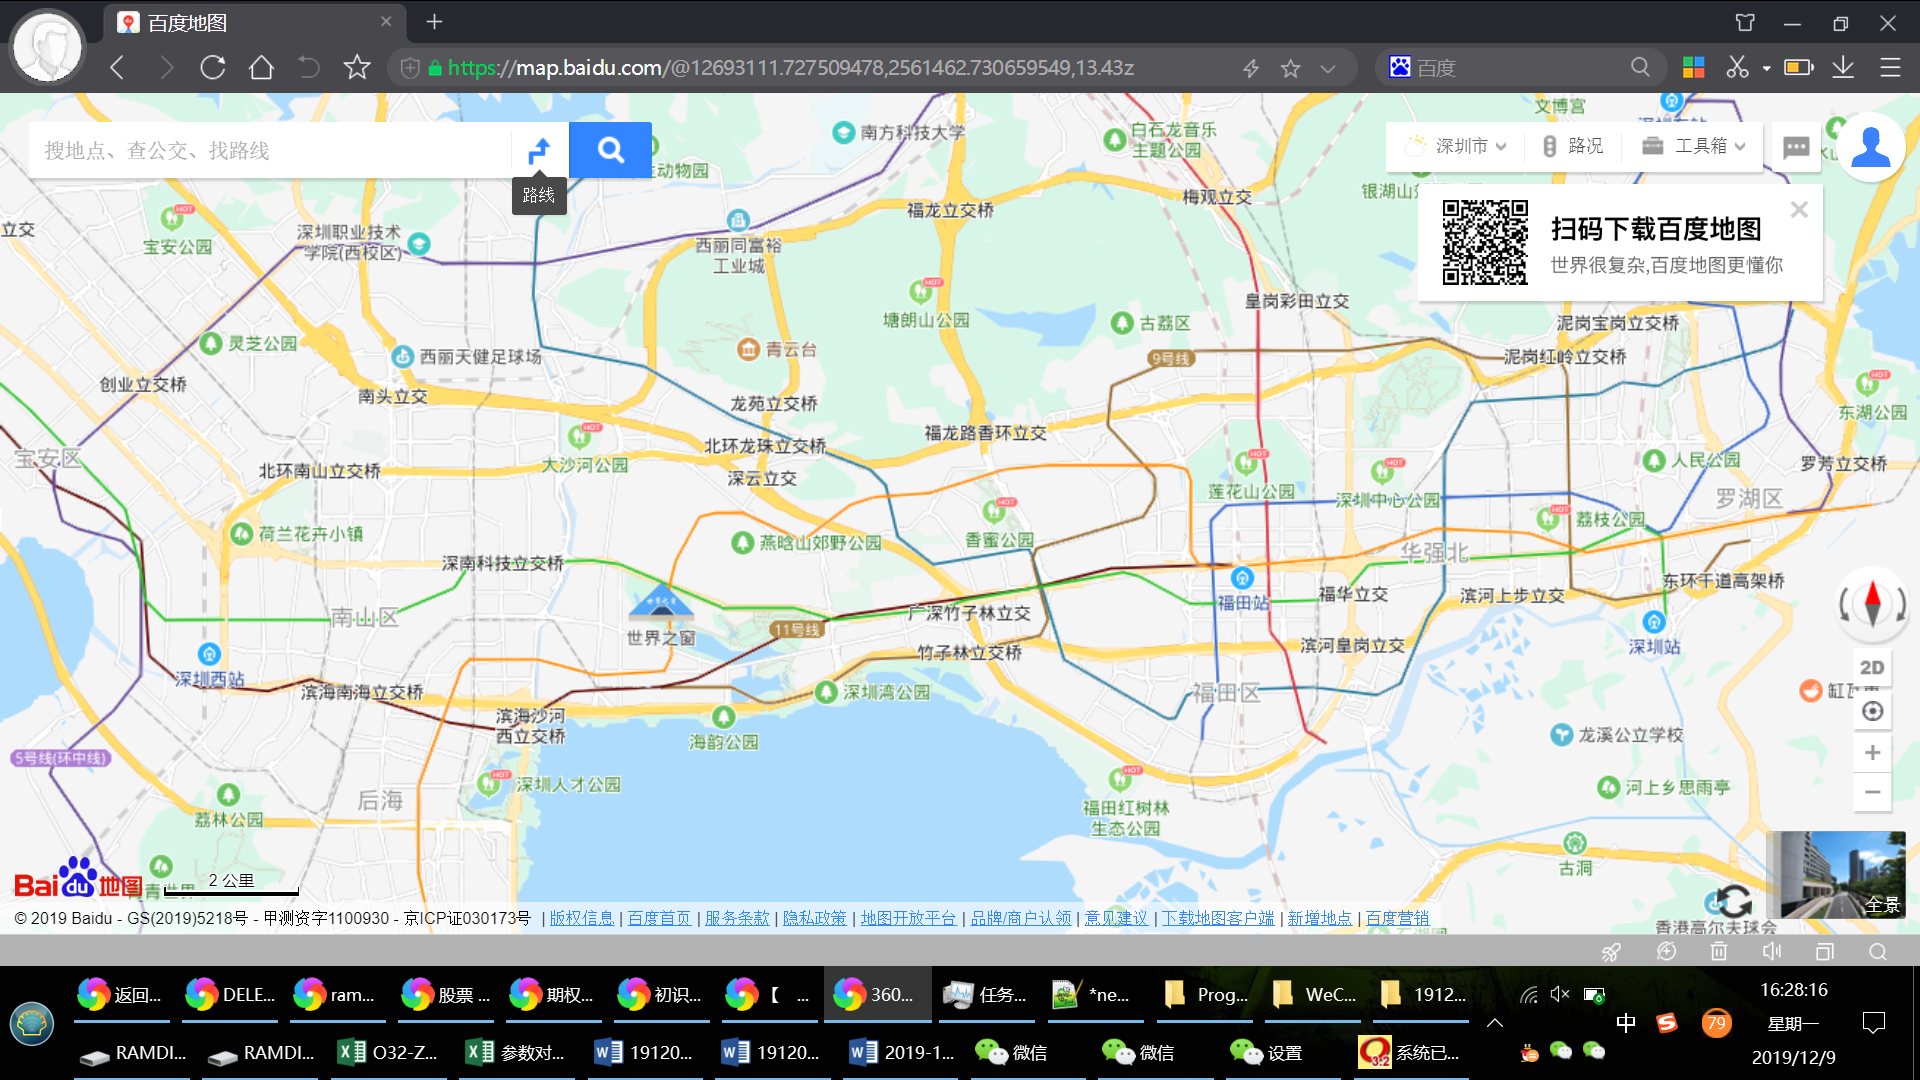Open the 股票 taskbar window
Image resolution: width=1920 pixels, height=1080 pixels.
coord(448,995)
